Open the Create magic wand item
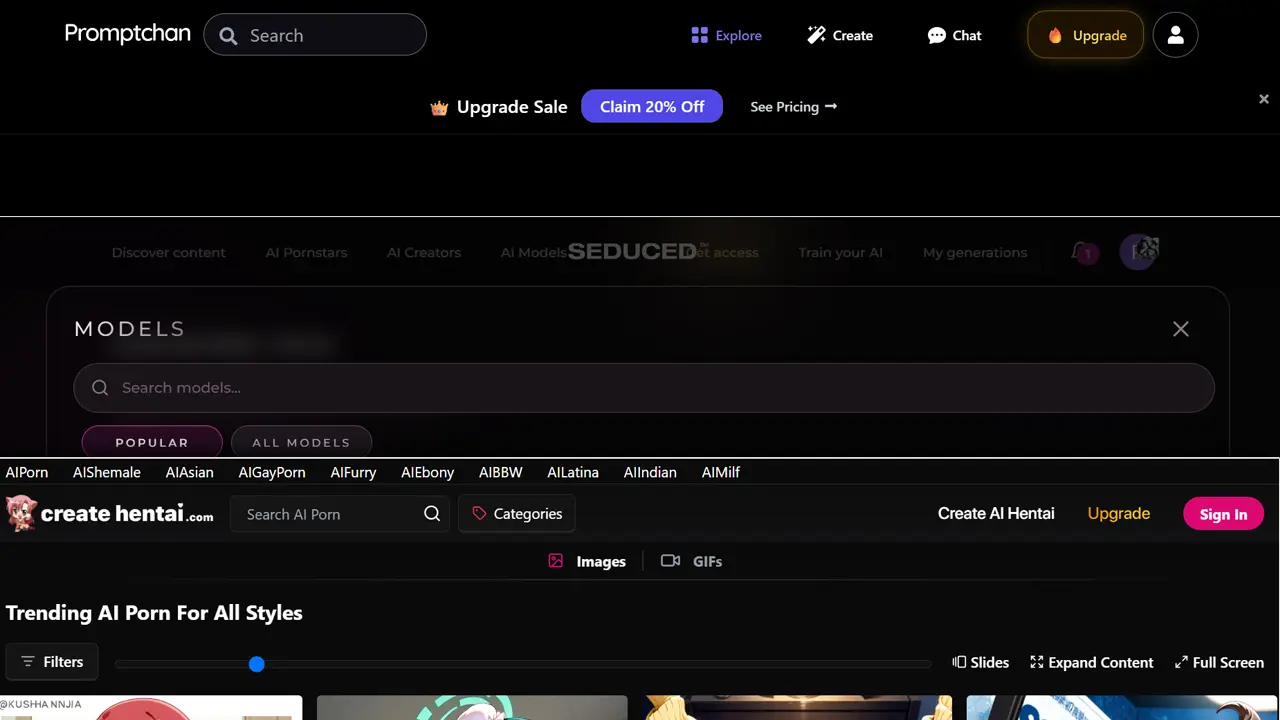The width and height of the screenshot is (1280, 720). 840,35
